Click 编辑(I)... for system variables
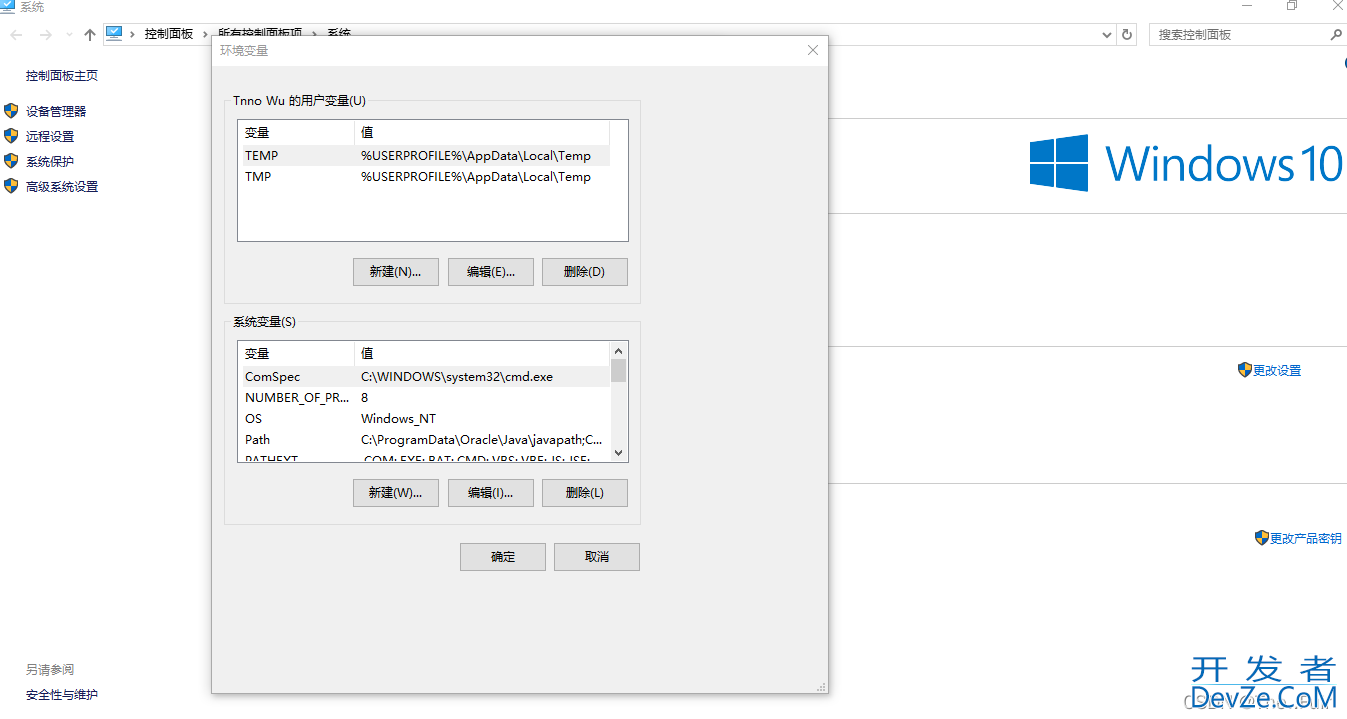The height and width of the screenshot is (719, 1347). click(x=490, y=493)
